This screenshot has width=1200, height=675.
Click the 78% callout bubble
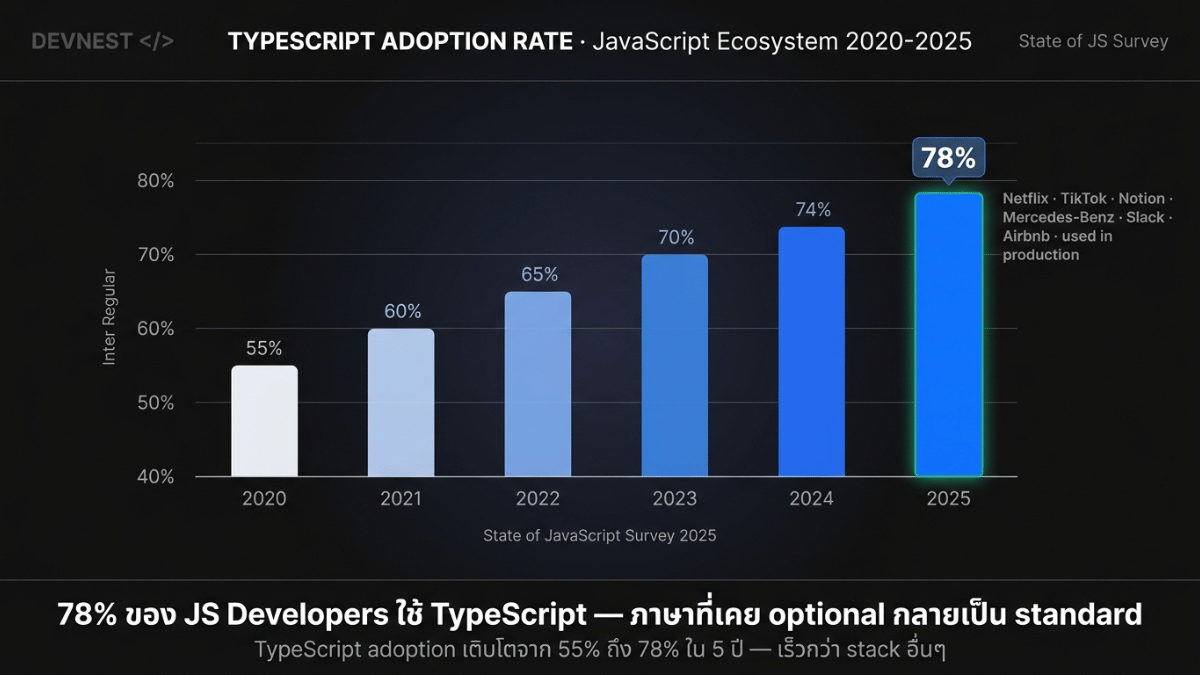coord(948,159)
